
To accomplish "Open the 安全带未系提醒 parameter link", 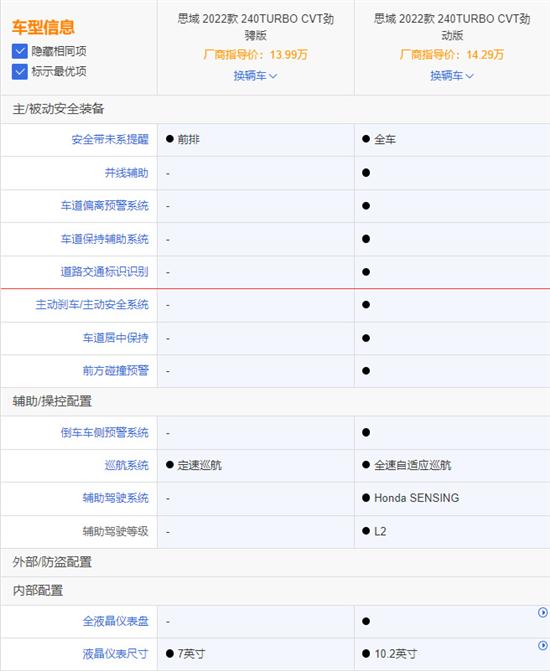I will (110, 140).
